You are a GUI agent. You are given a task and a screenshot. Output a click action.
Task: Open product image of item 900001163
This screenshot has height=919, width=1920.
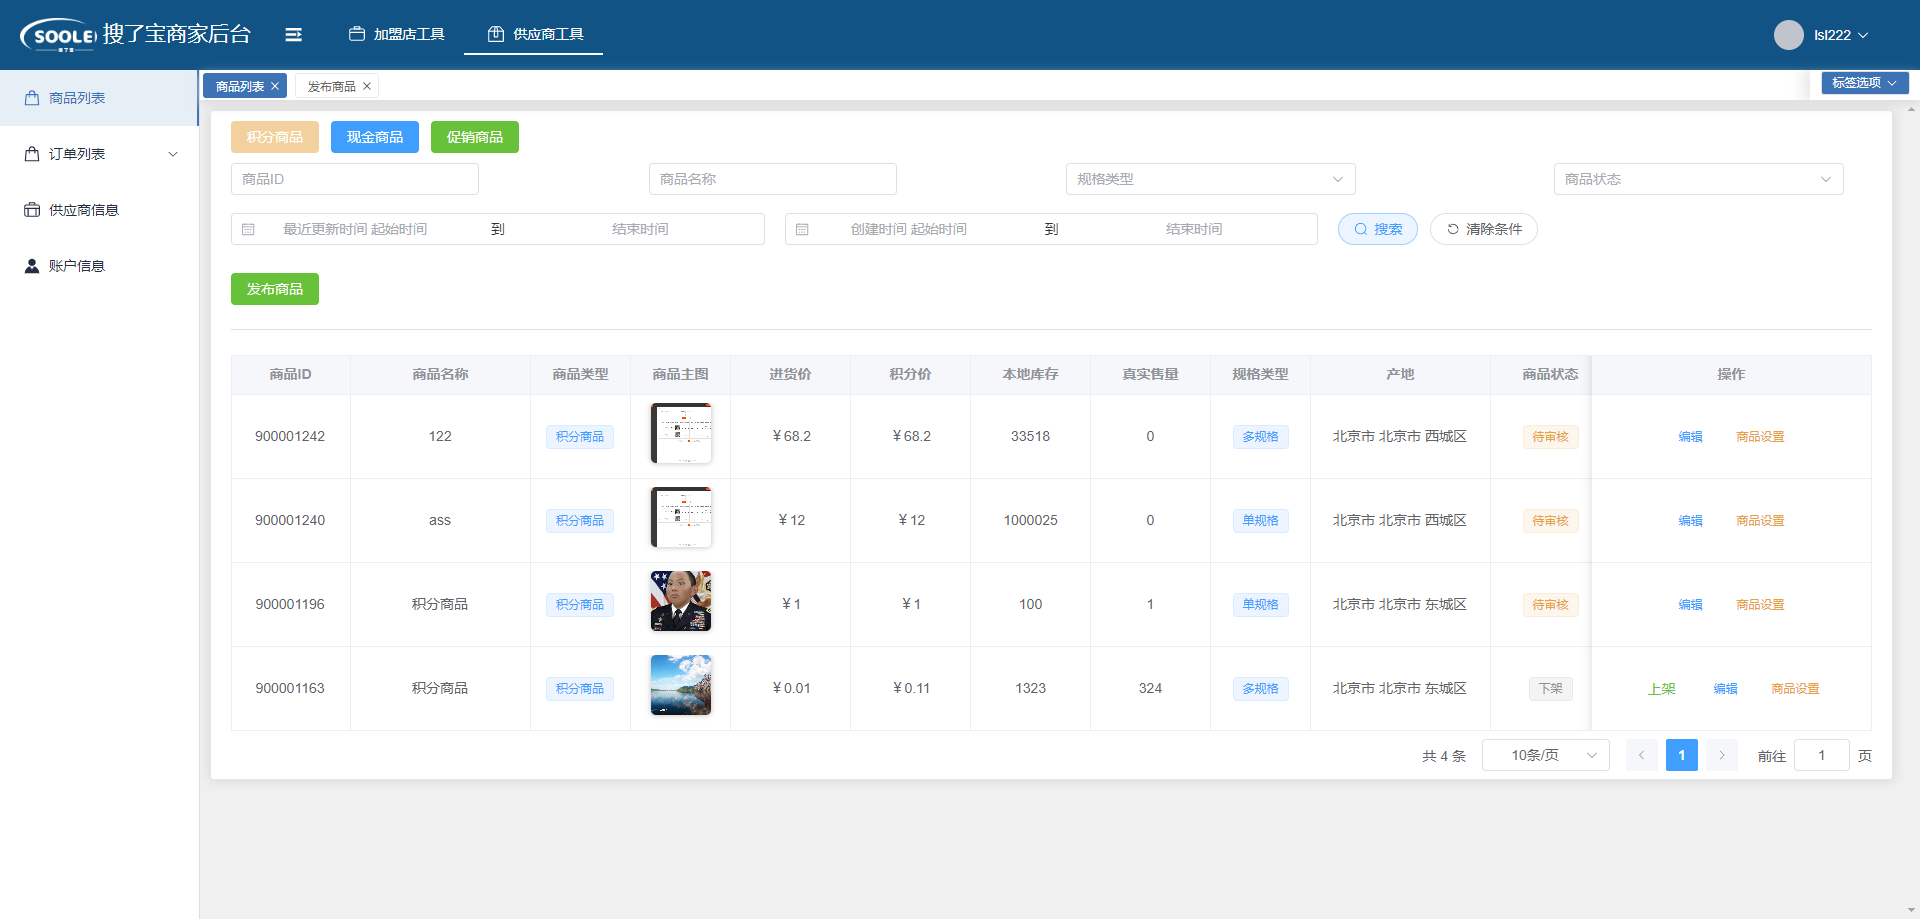[681, 685]
